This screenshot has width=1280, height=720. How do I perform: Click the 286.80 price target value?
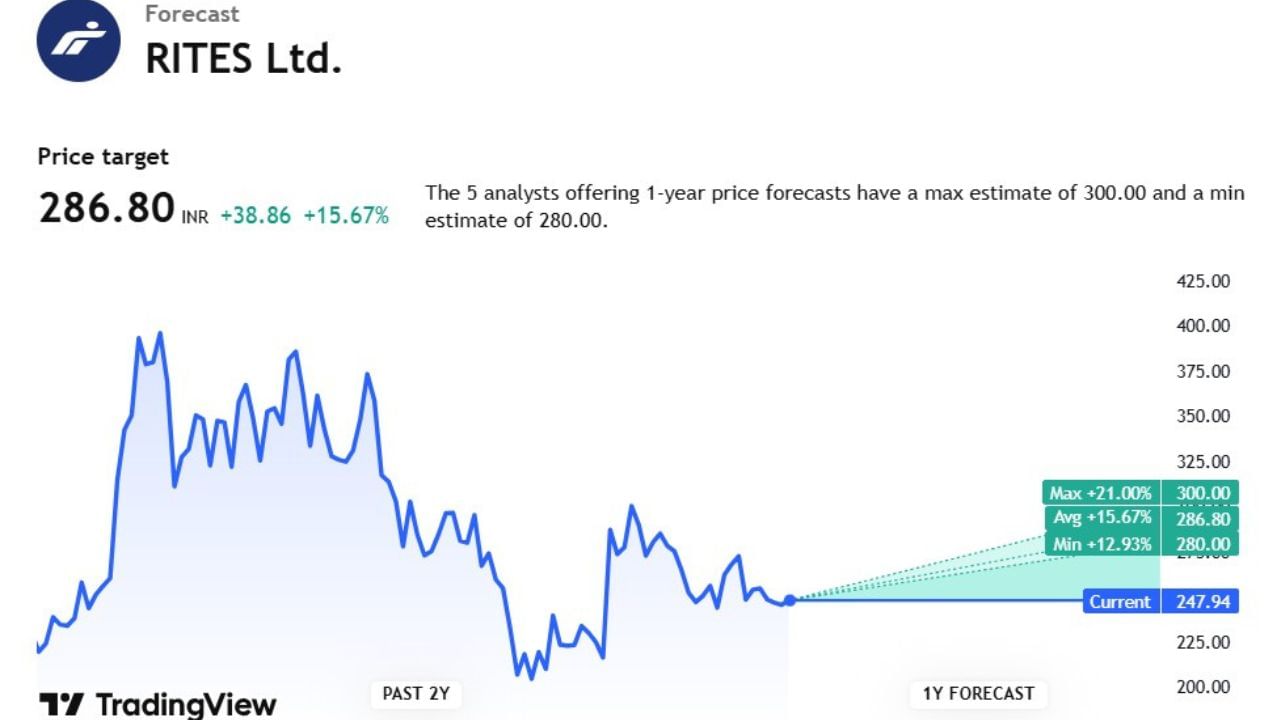(106, 208)
